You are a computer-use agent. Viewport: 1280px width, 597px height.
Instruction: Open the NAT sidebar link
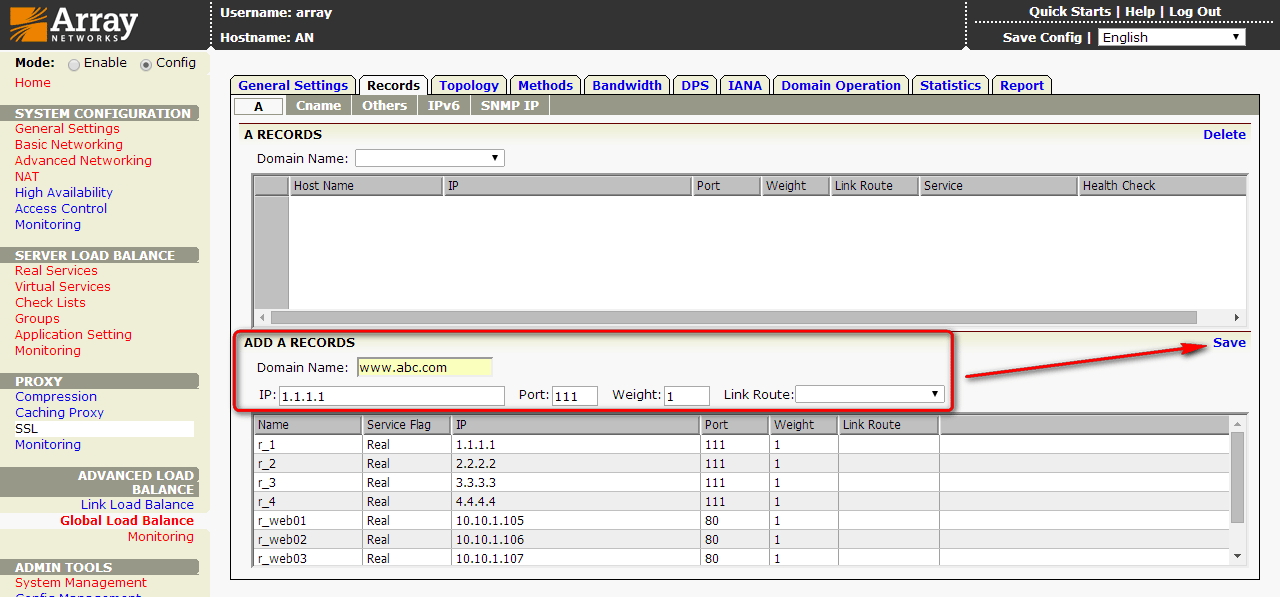click(x=27, y=177)
